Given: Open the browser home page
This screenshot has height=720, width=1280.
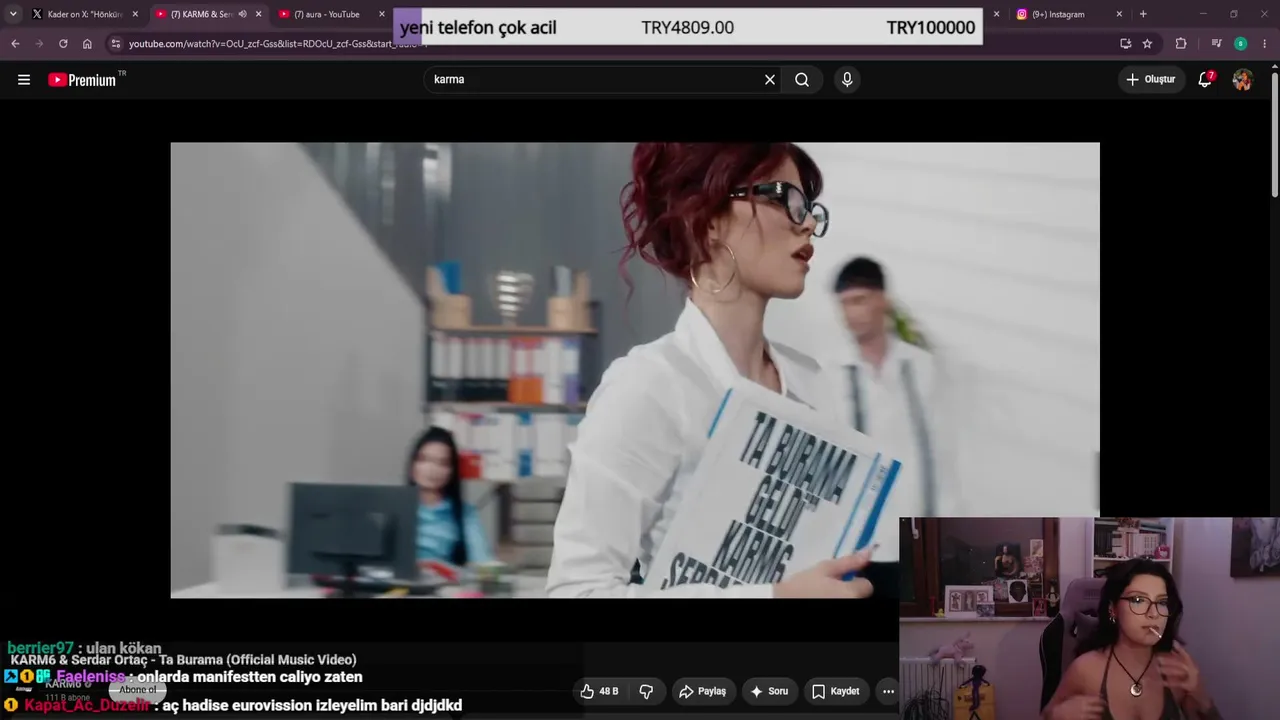Looking at the screenshot, I should point(87,44).
